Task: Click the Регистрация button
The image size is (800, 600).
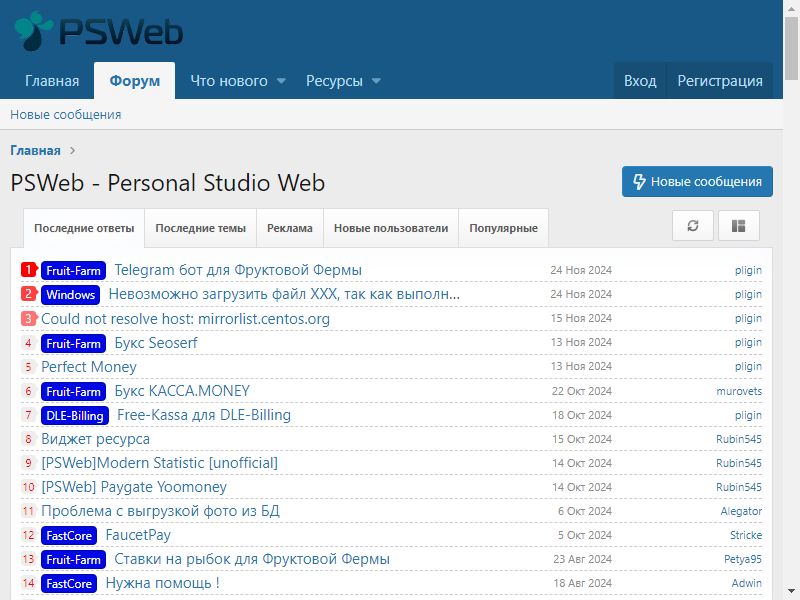Action: 720,81
